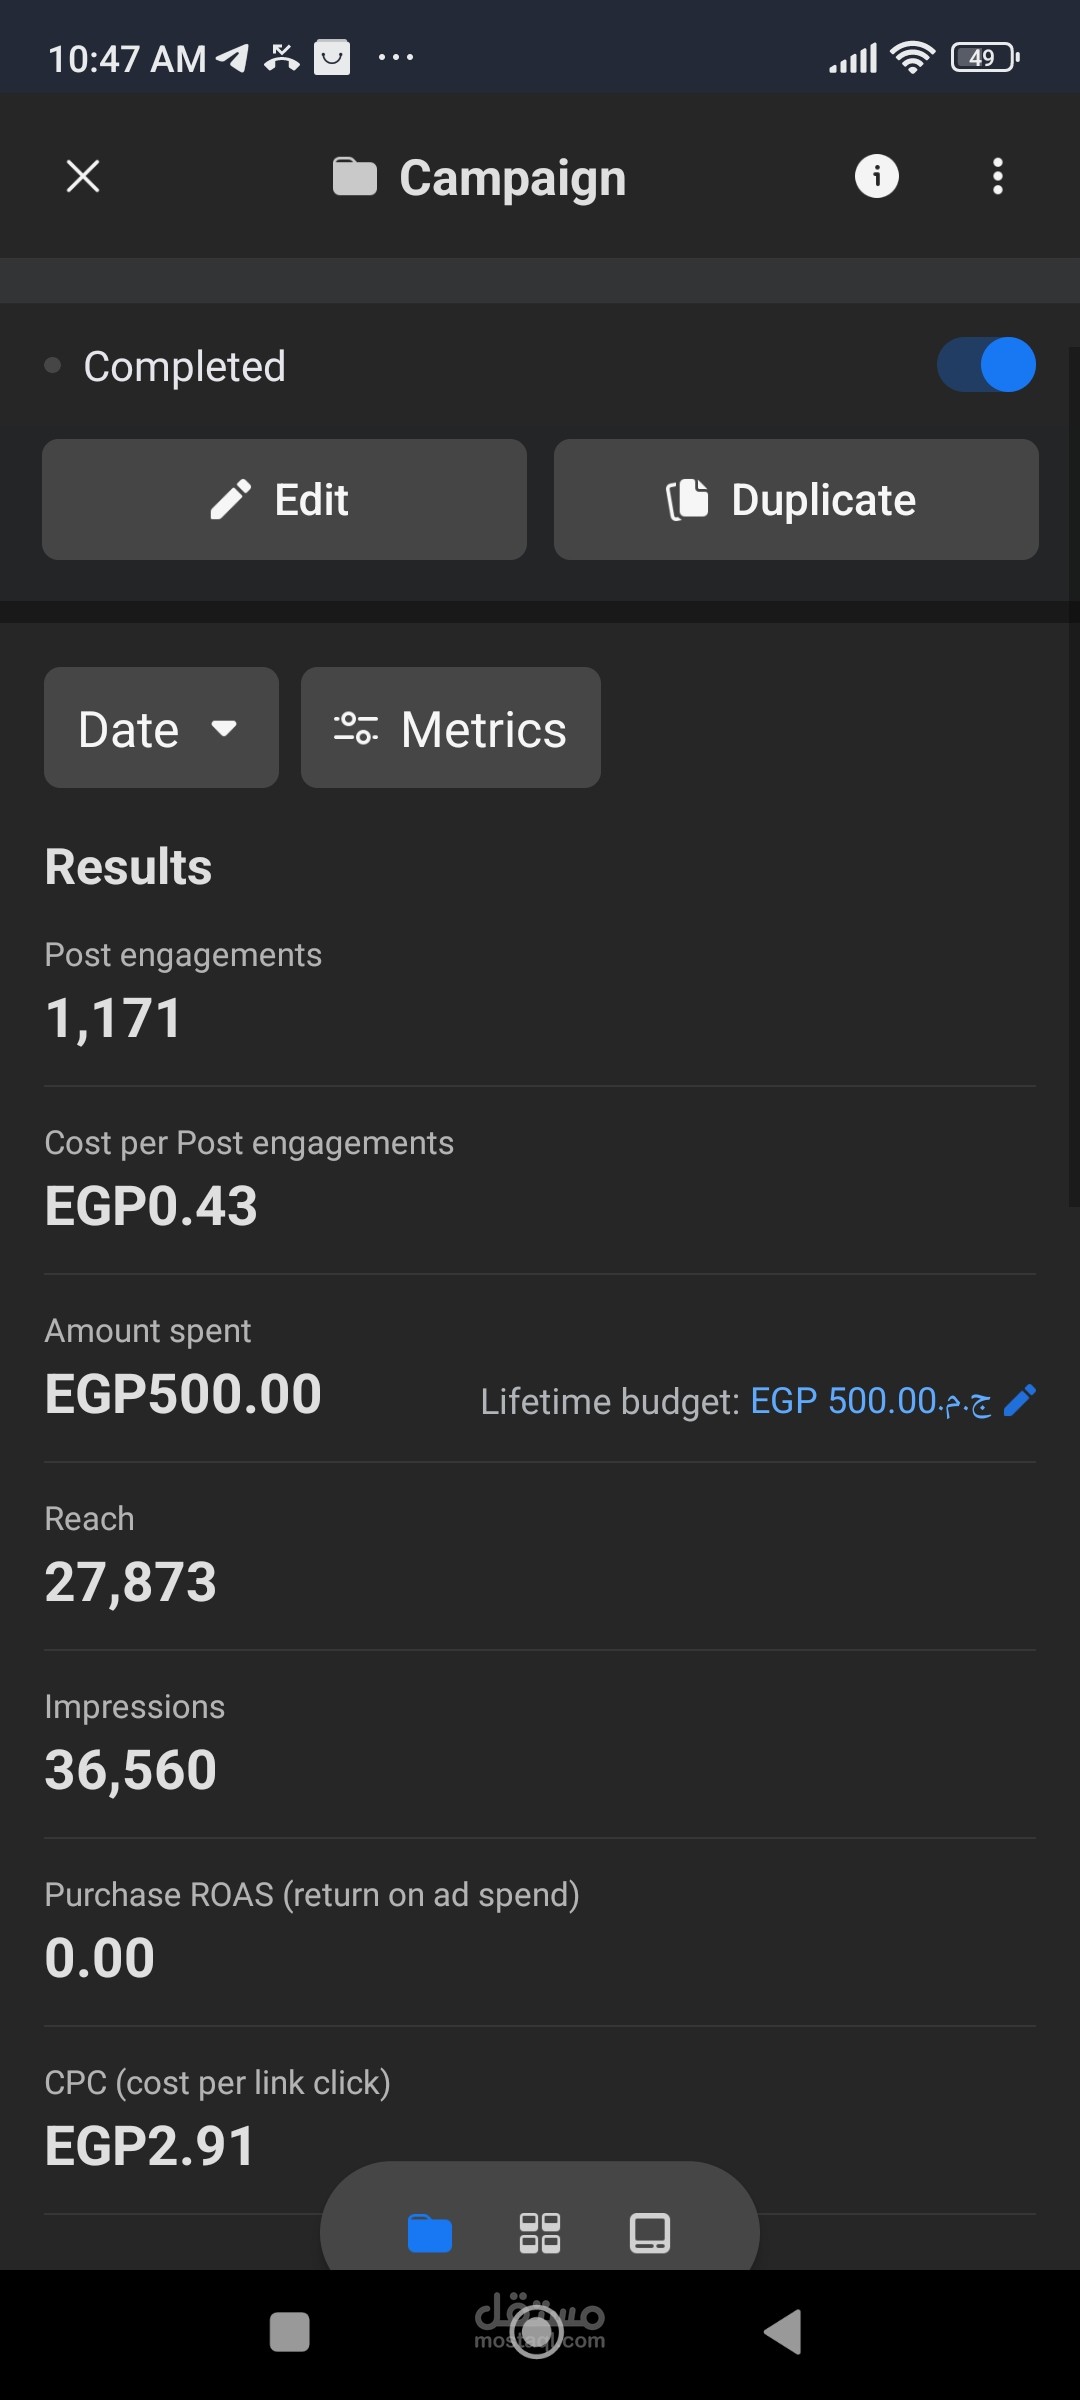This screenshot has height=2400, width=1080.
Task: Tap the Android home circle button
Action: 537,2333
